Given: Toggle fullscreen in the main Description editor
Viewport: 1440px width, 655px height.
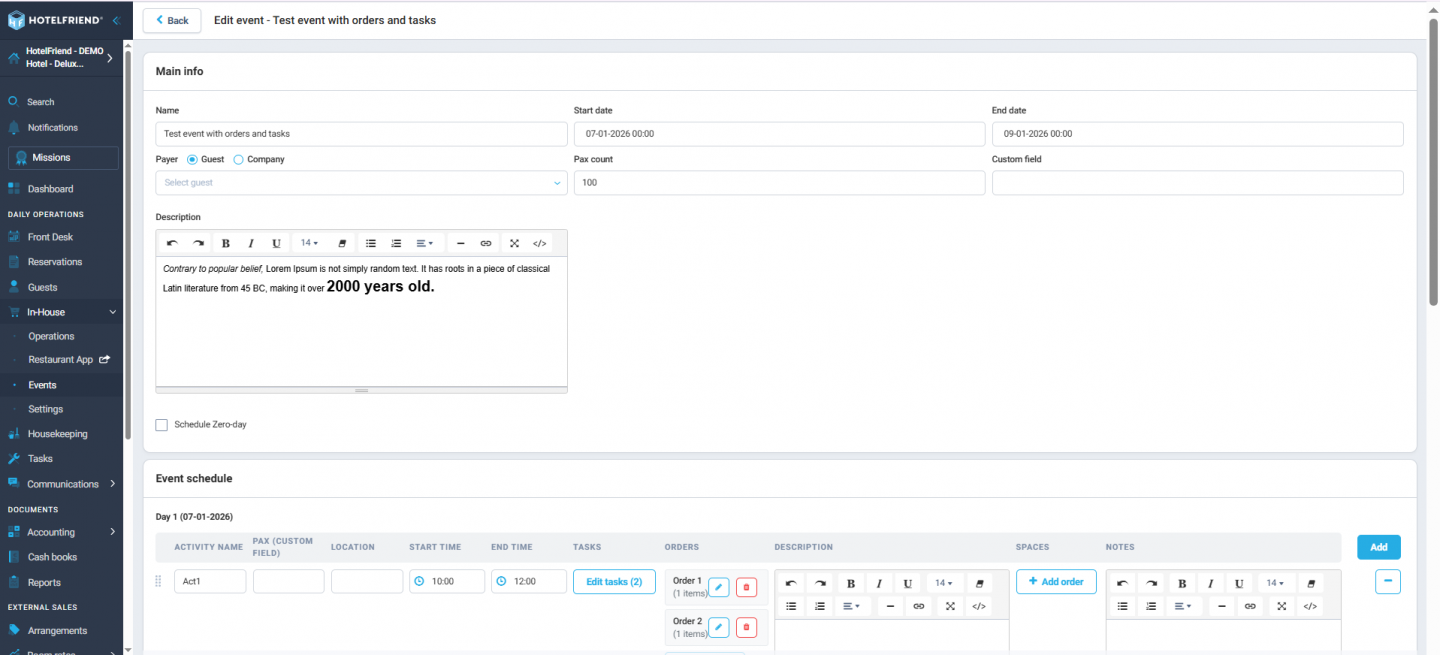Looking at the screenshot, I should [514, 243].
